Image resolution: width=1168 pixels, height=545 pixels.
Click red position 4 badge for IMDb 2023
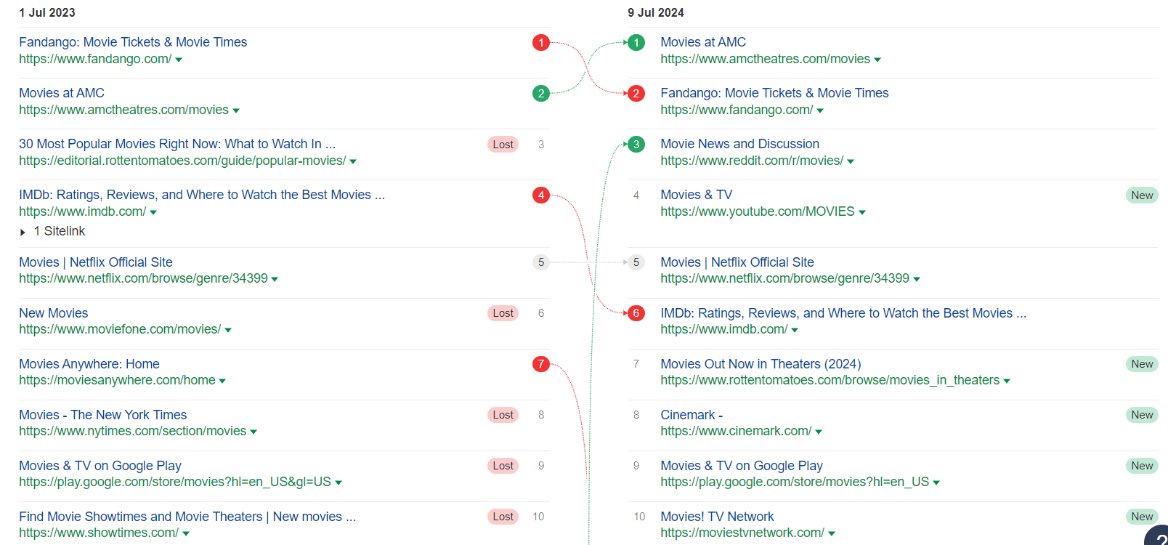541,195
